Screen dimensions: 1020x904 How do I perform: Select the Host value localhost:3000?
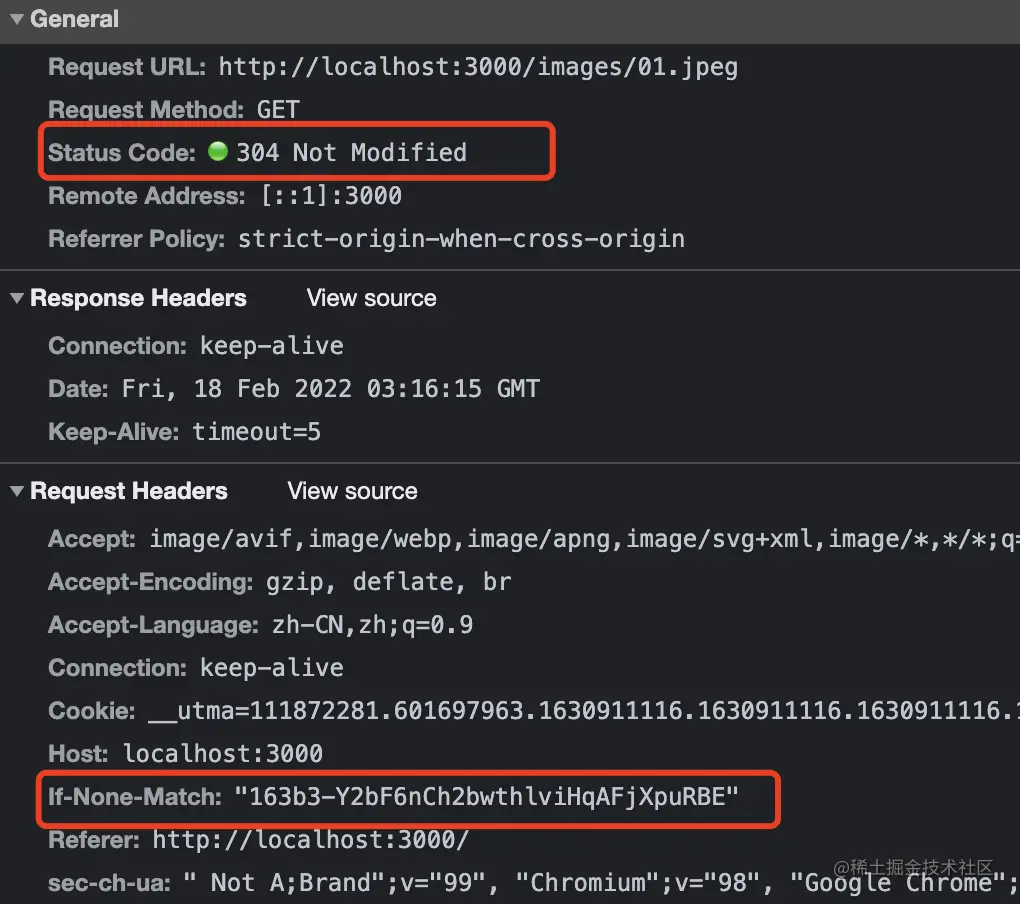point(222,753)
